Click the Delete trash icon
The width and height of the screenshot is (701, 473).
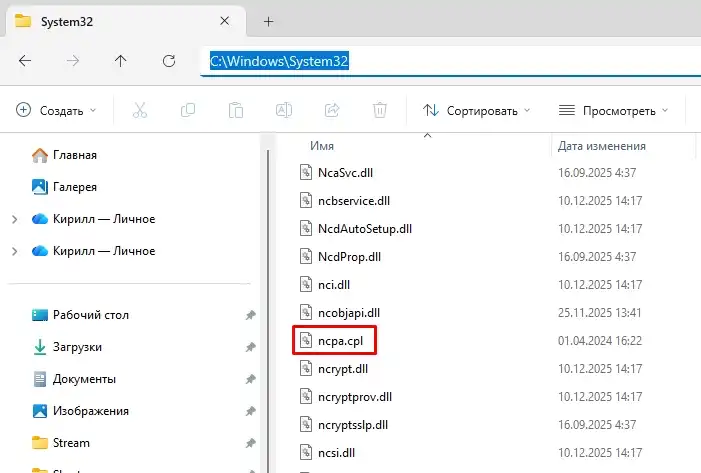pos(380,110)
